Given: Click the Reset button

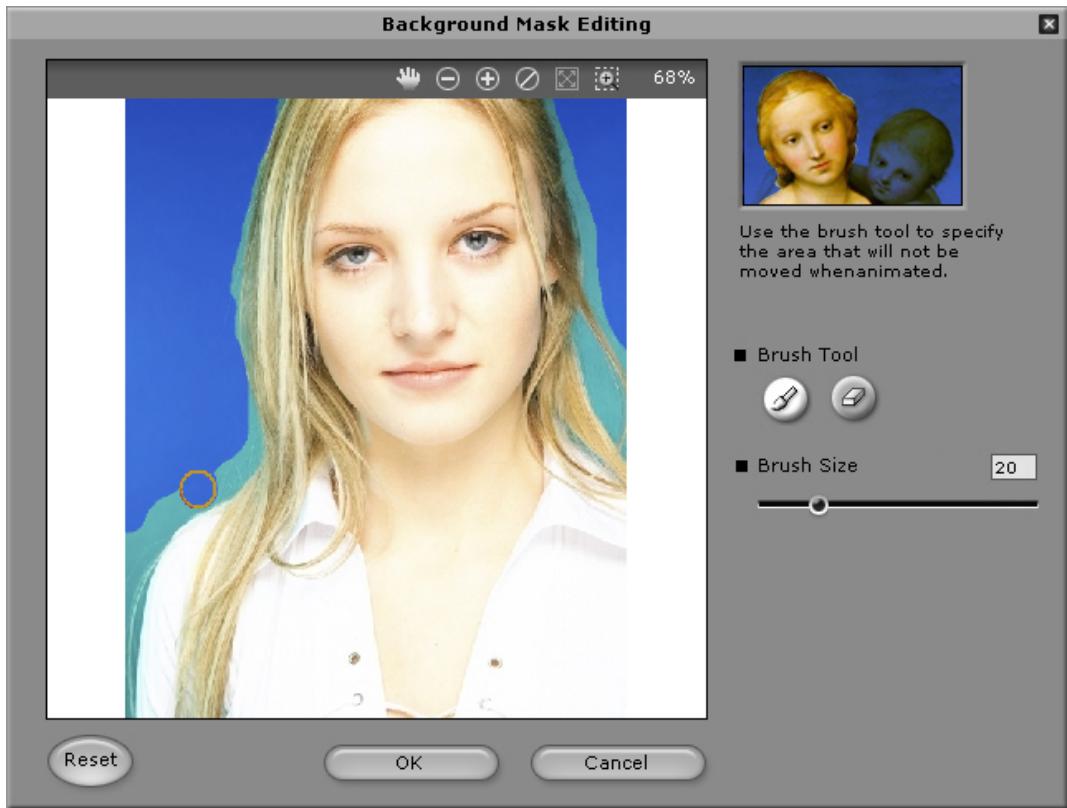Looking at the screenshot, I should tap(90, 760).
